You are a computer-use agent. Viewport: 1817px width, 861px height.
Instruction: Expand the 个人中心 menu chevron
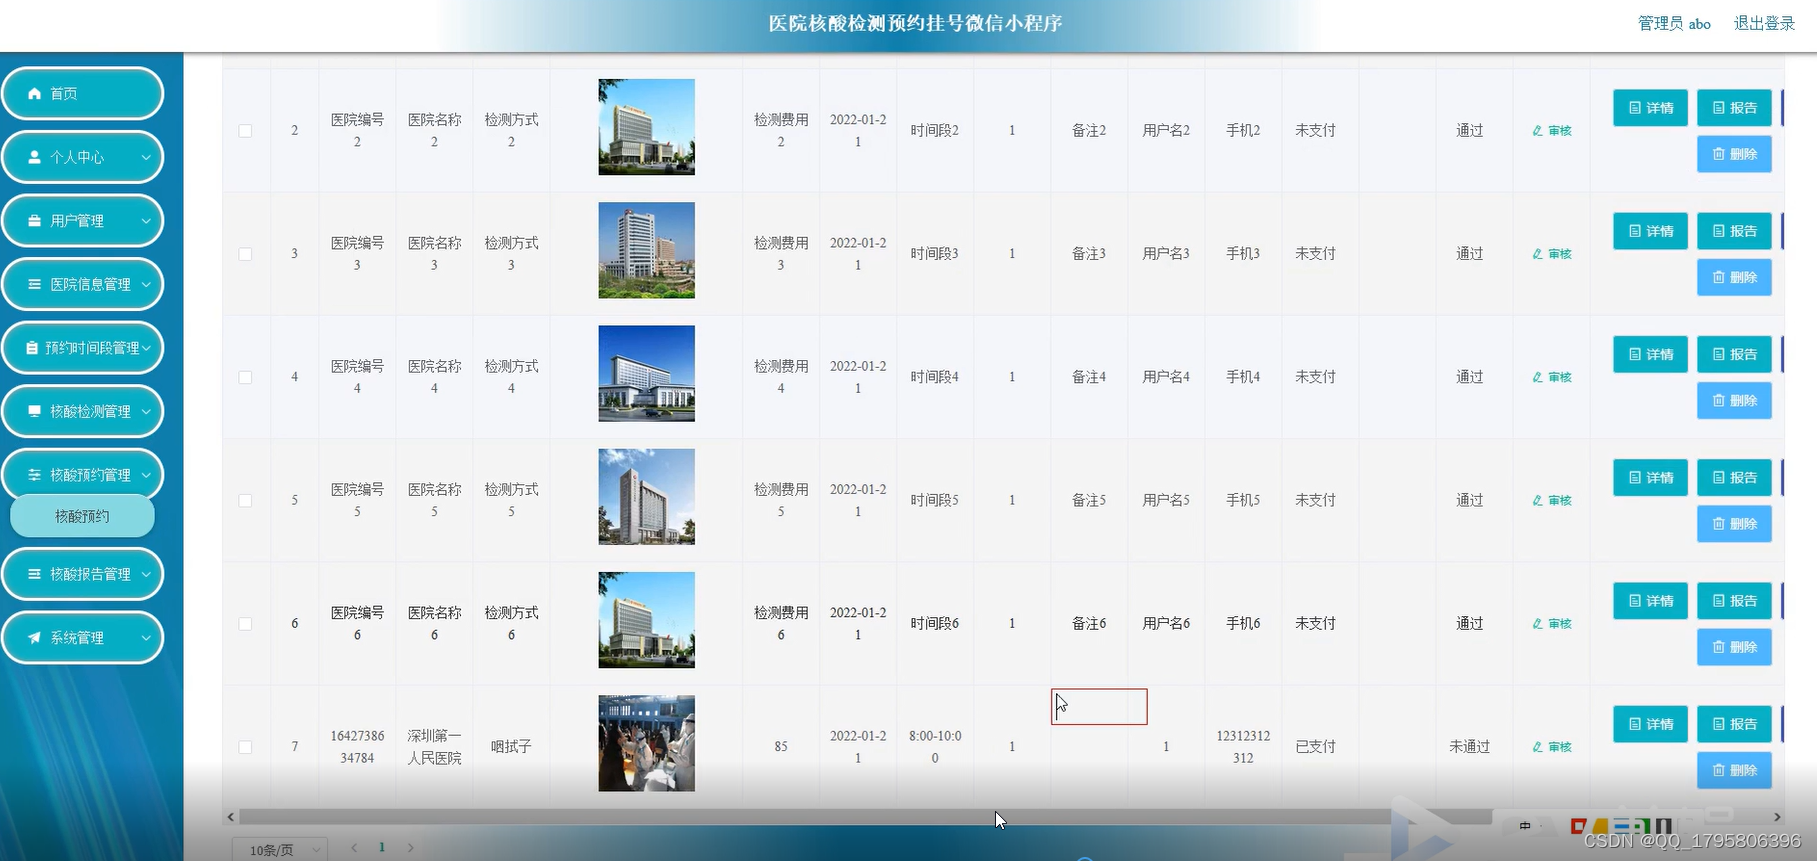(x=146, y=157)
